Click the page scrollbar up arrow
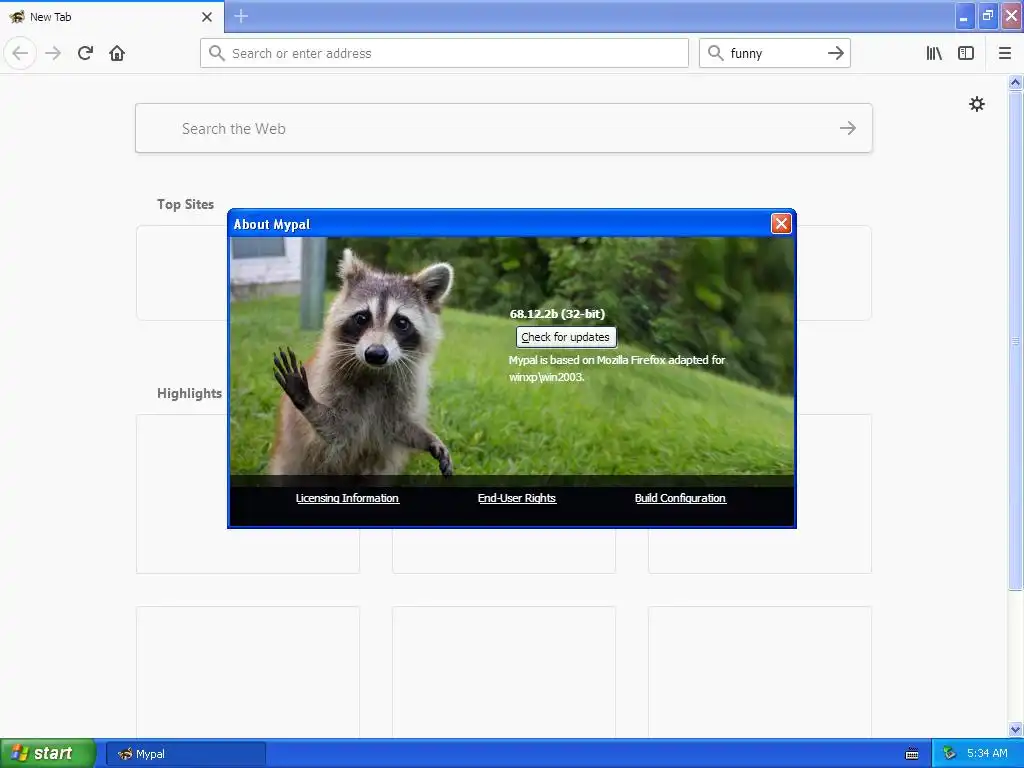Image resolution: width=1024 pixels, height=768 pixels. 1015,82
